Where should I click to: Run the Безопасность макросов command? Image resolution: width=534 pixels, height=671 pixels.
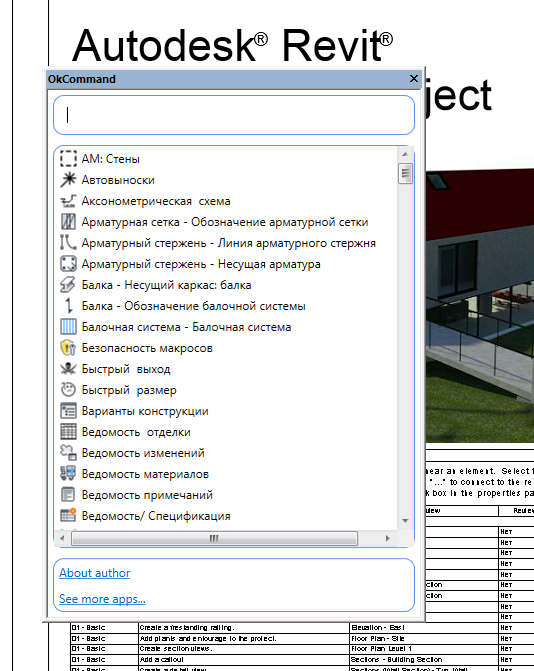pos(147,347)
